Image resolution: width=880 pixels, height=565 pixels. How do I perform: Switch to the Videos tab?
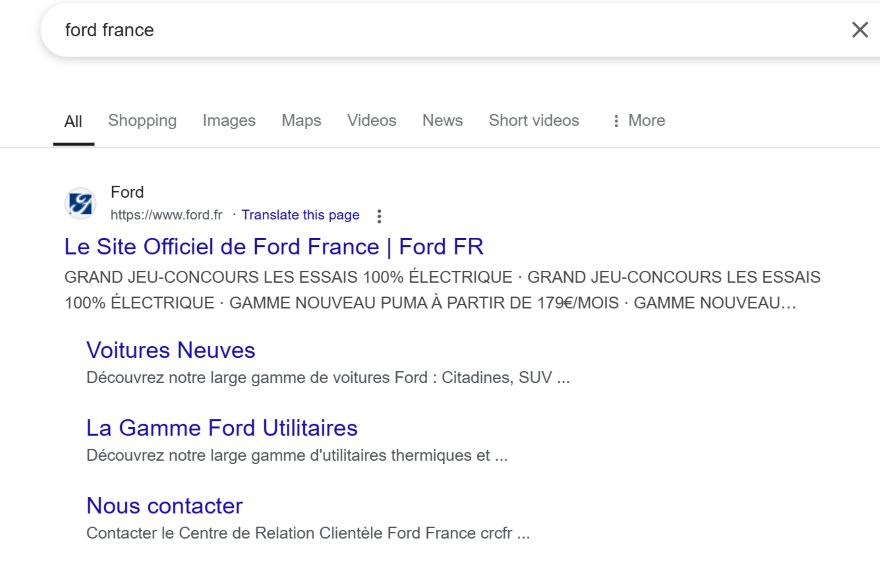372,121
